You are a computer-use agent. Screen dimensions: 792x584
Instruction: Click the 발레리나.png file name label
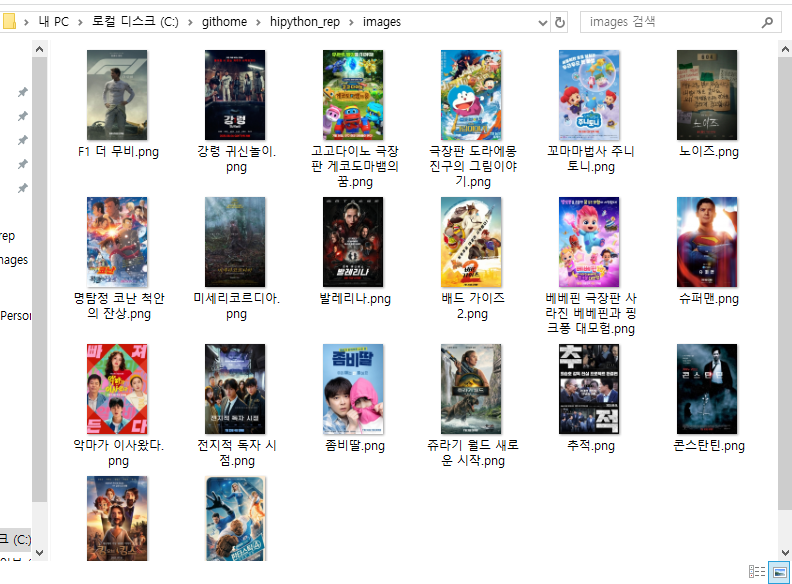[x=355, y=299]
